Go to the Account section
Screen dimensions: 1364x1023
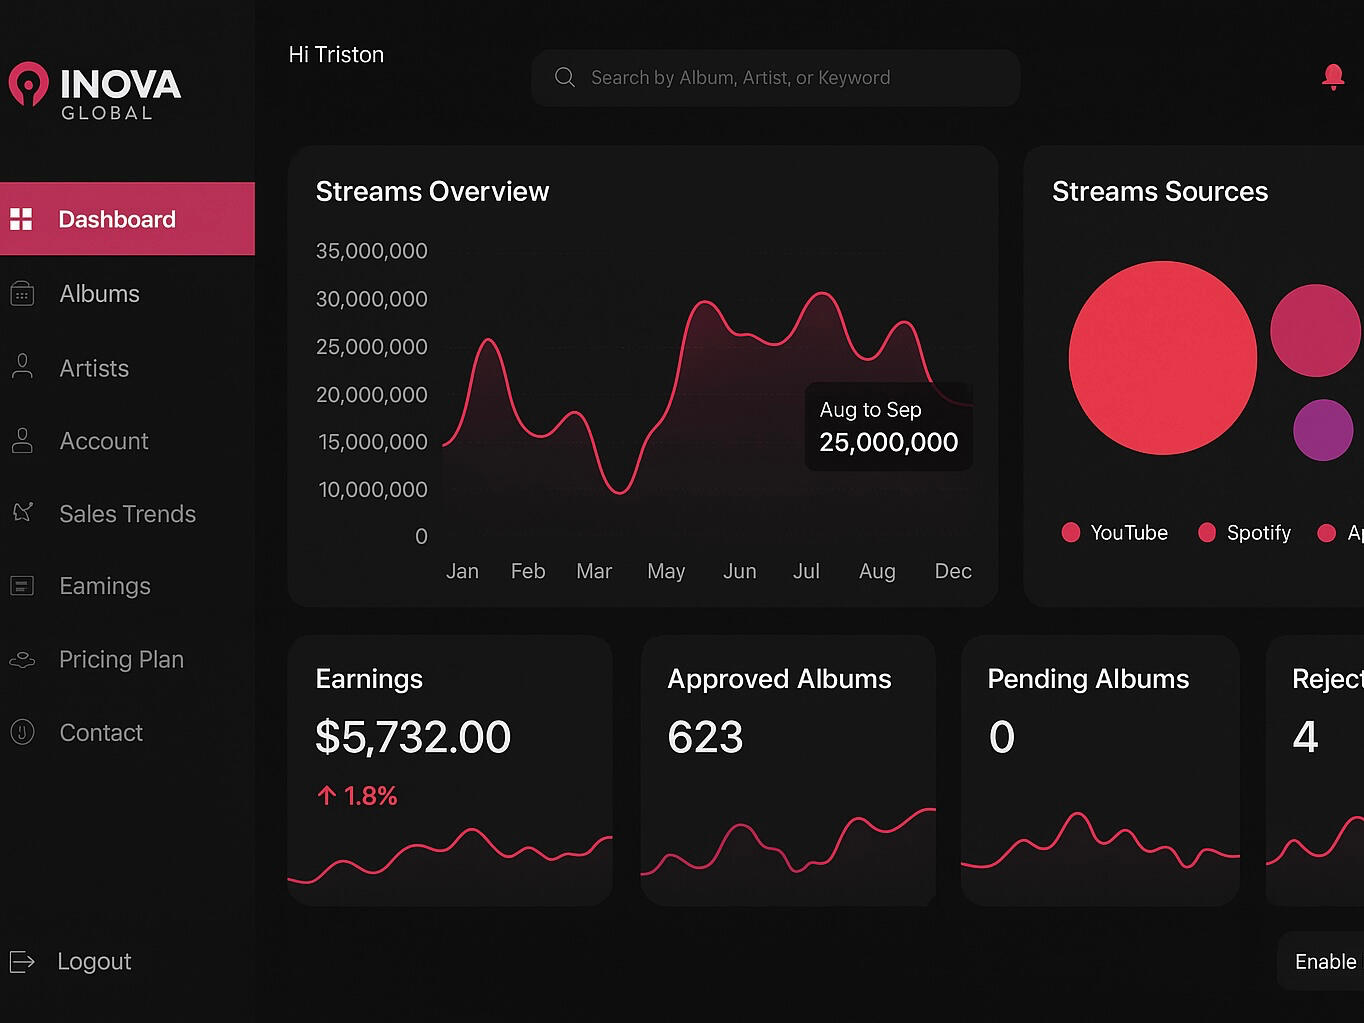pyautogui.click(x=104, y=441)
